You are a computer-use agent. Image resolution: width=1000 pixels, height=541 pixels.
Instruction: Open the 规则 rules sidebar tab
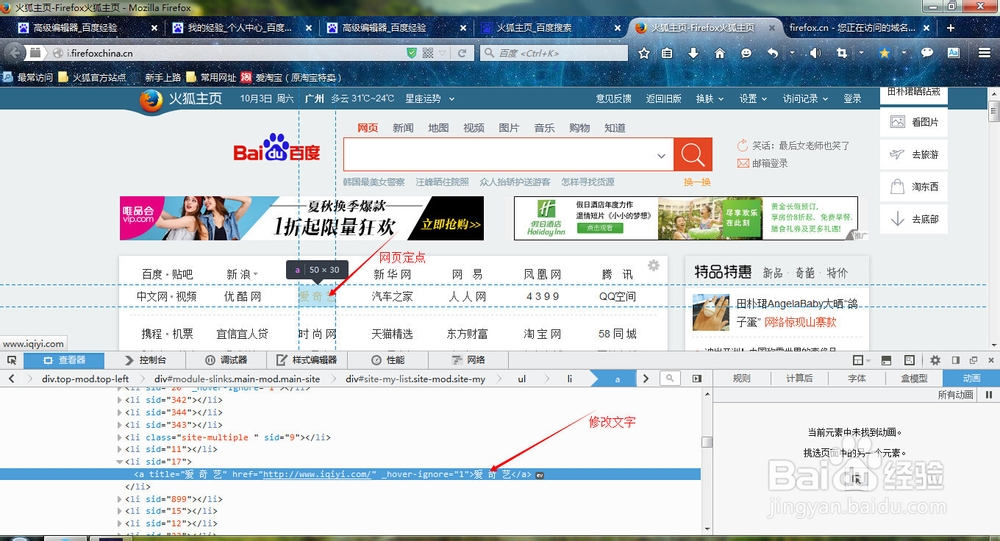742,378
